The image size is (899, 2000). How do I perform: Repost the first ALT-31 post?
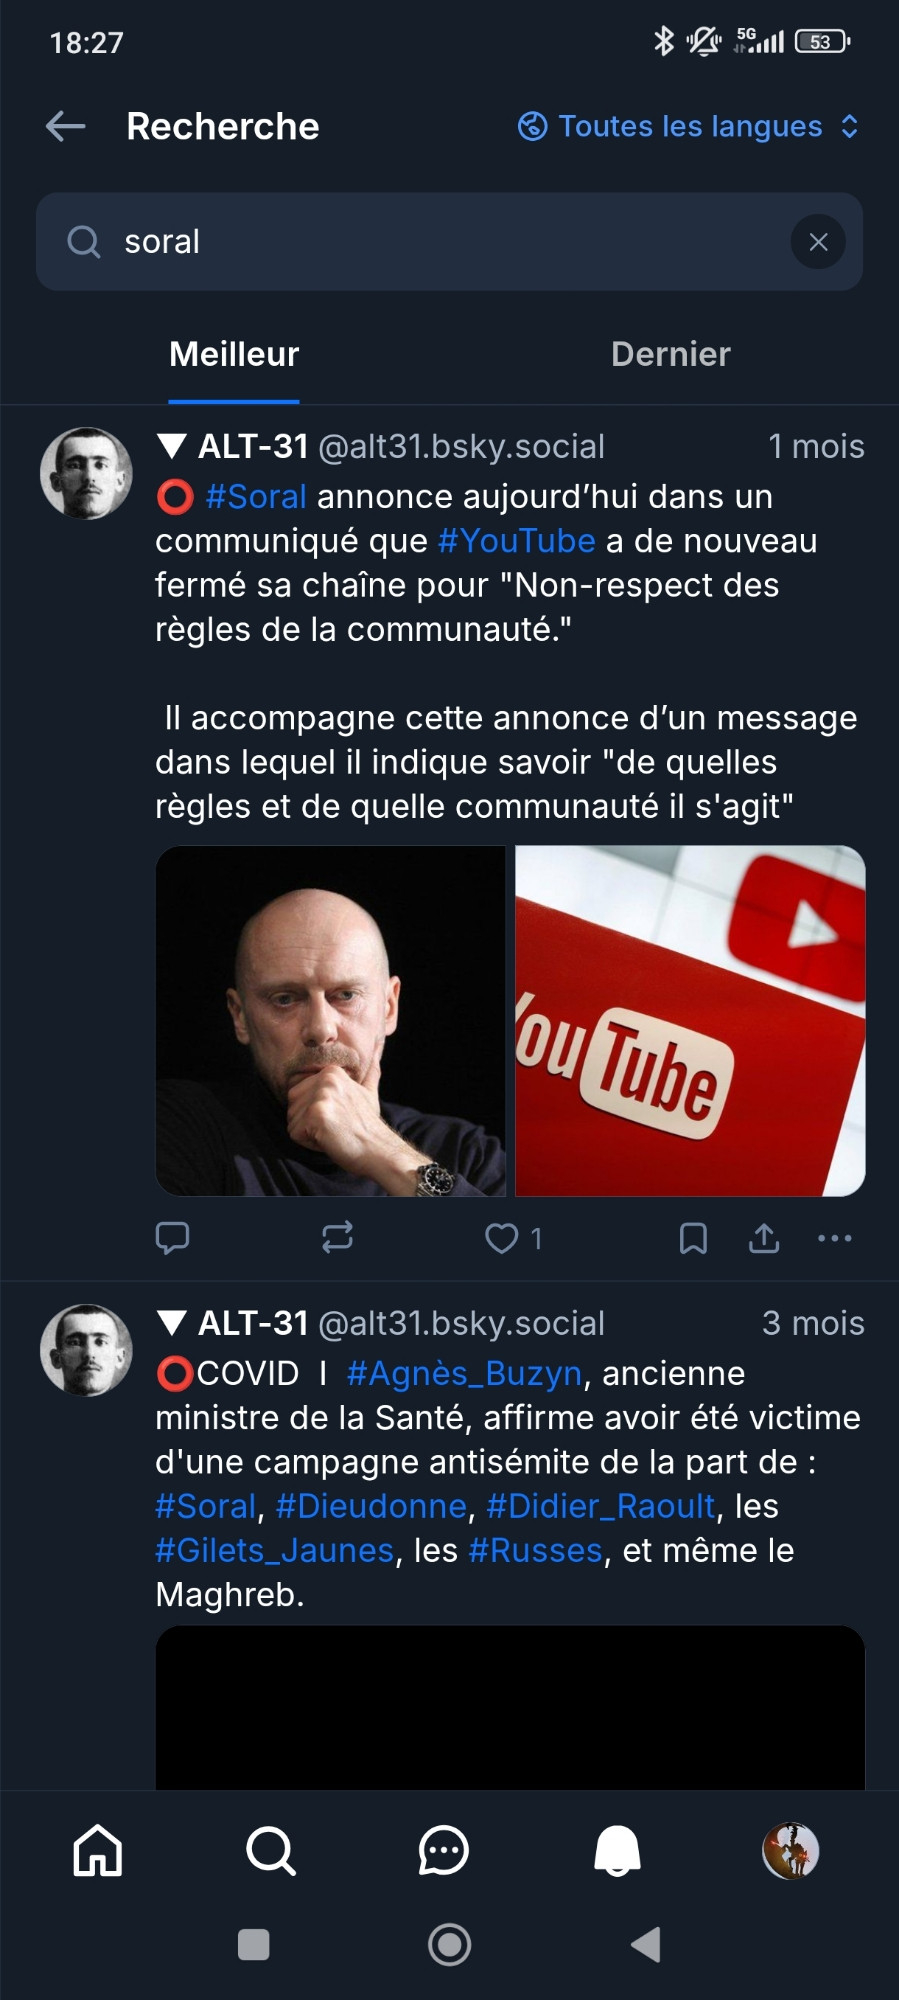pos(337,1238)
